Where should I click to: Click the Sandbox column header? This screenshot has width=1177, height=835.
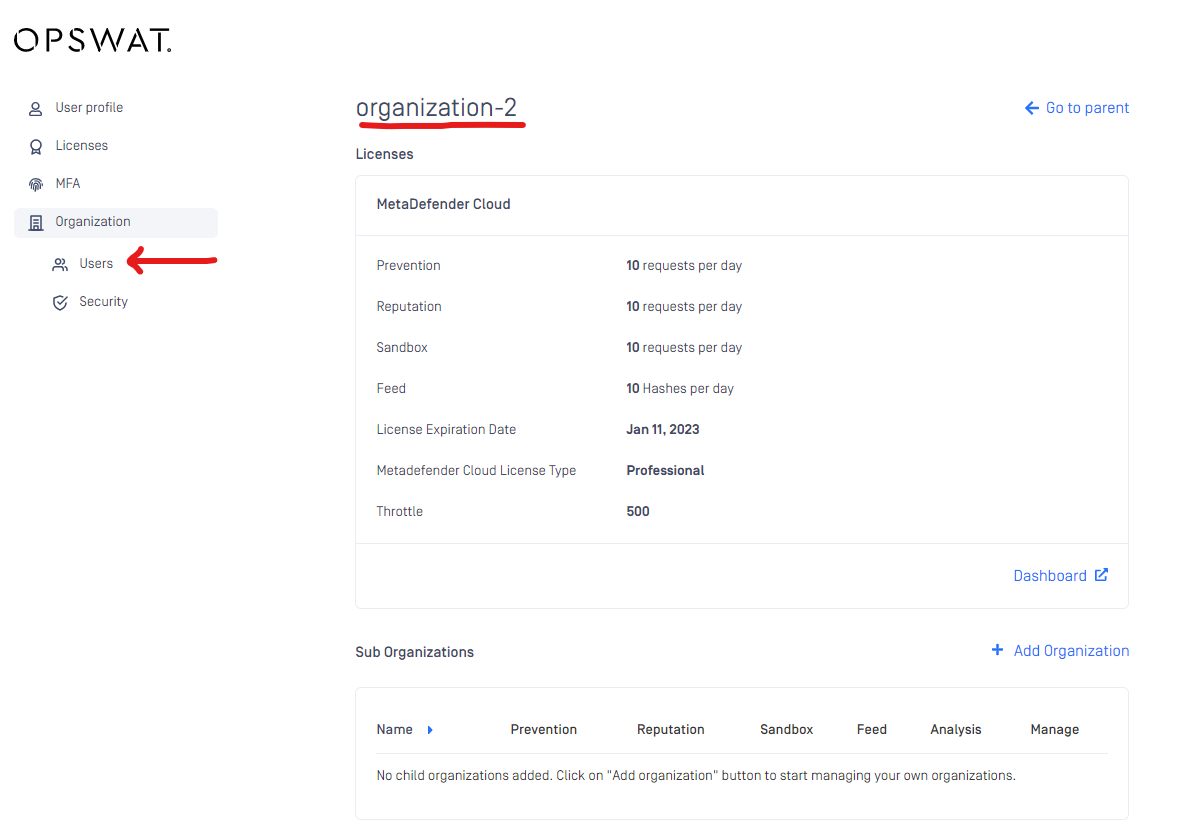click(x=786, y=730)
